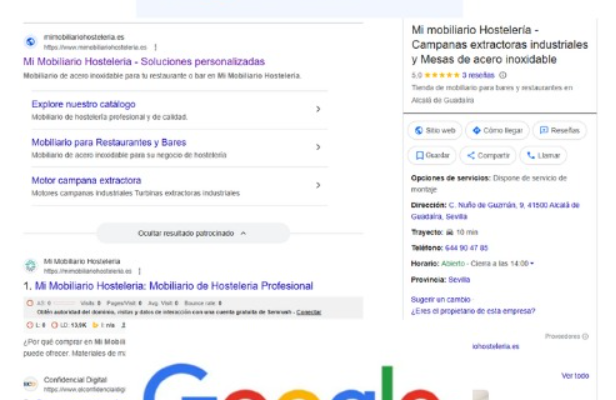Click the Confidencial Digital site name
Screen dimensions: 616x400
coord(75,380)
